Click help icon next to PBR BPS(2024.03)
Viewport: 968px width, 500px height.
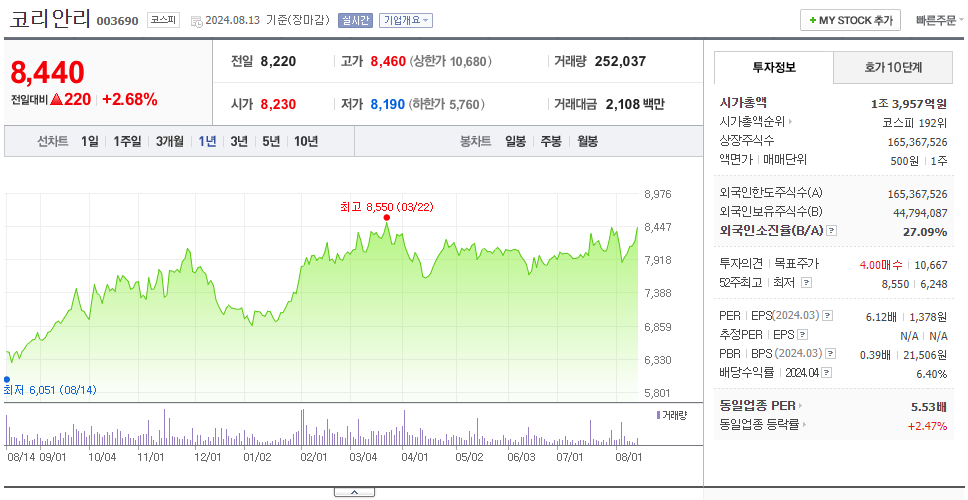coord(831,354)
